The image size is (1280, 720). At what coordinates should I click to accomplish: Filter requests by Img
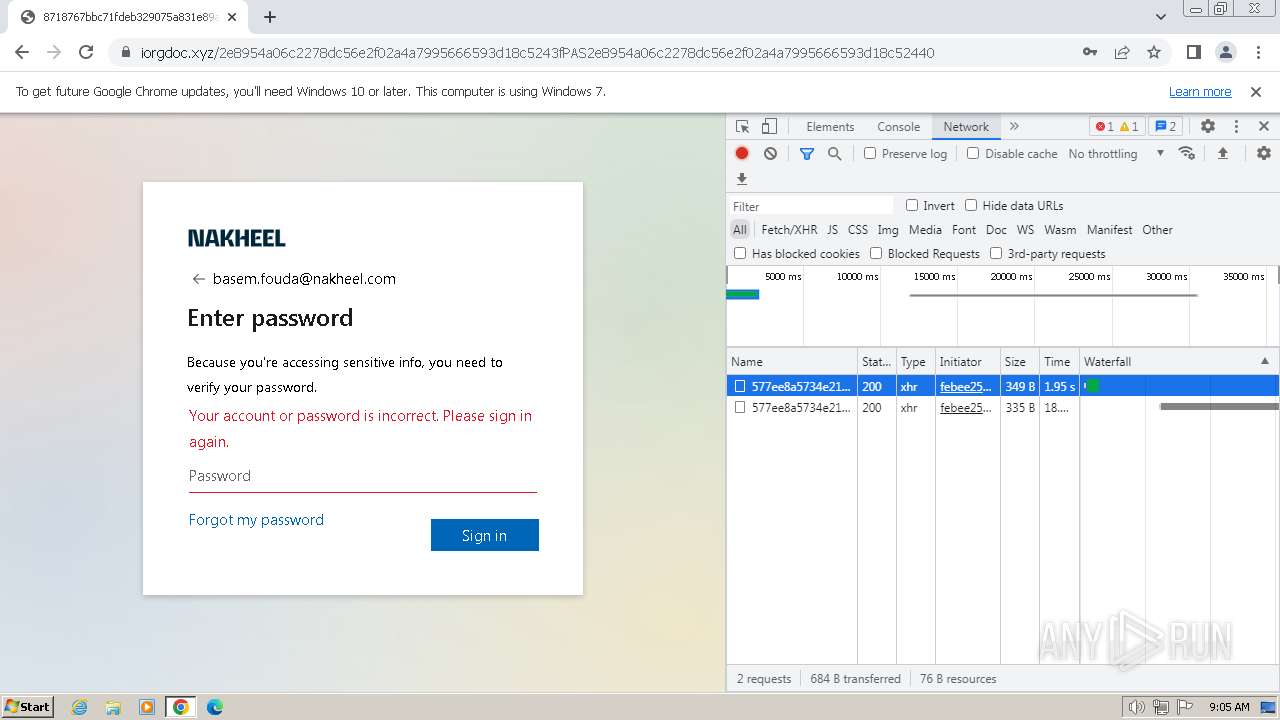coord(888,229)
